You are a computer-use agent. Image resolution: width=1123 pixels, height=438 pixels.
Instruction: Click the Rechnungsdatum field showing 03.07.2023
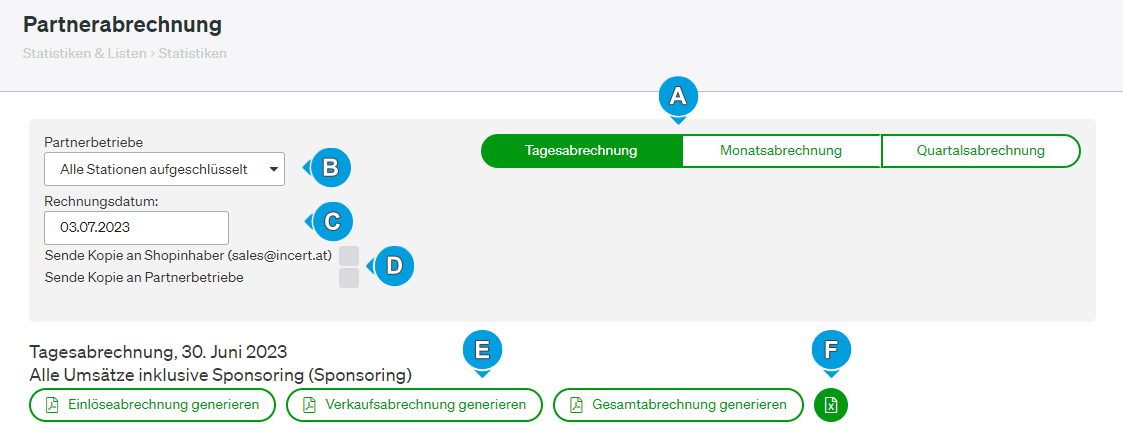[136, 228]
